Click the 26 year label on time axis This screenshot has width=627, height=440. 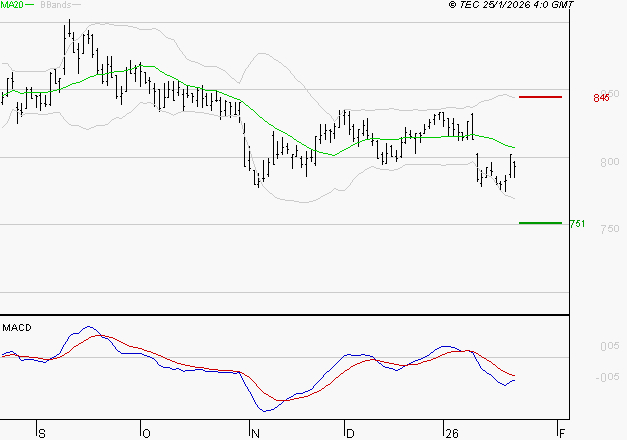pos(452,434)
